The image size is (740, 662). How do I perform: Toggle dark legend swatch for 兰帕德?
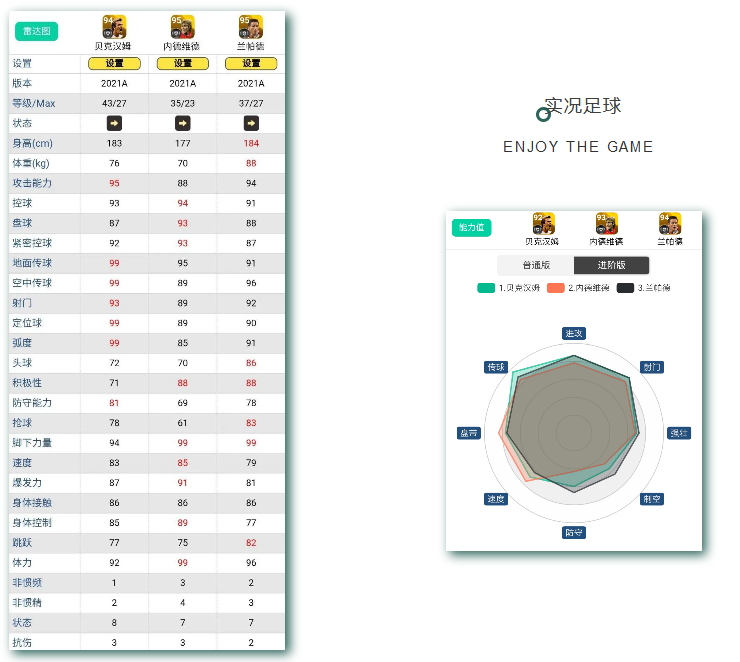click(x=625, y=288)
